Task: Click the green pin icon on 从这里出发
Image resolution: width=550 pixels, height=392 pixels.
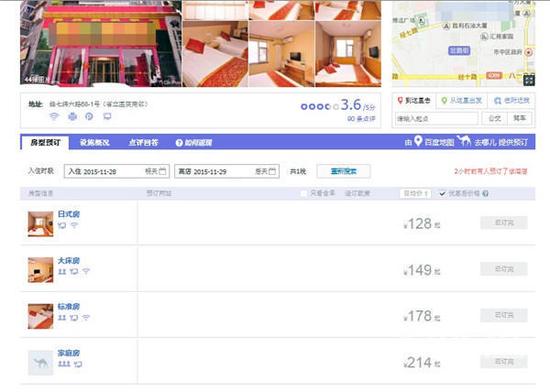Action: pos(444,101)
